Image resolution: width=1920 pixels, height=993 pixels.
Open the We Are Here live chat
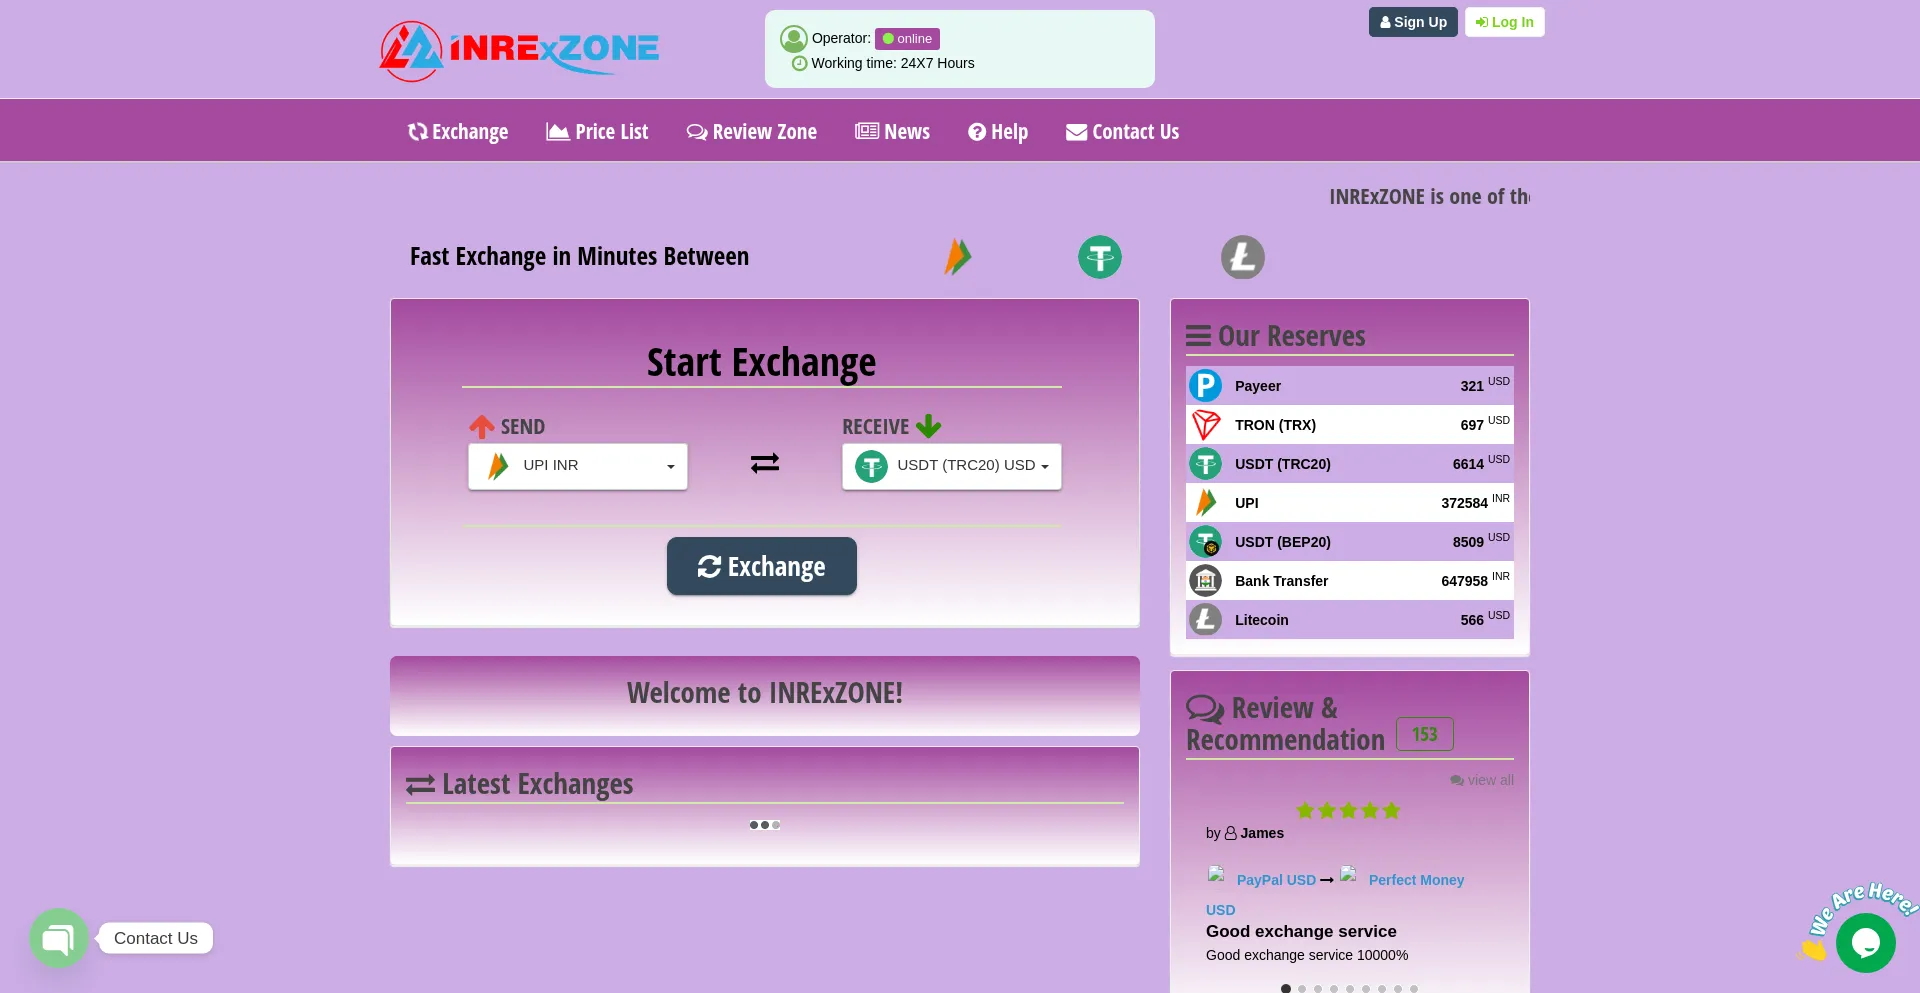click(1865, 942)
